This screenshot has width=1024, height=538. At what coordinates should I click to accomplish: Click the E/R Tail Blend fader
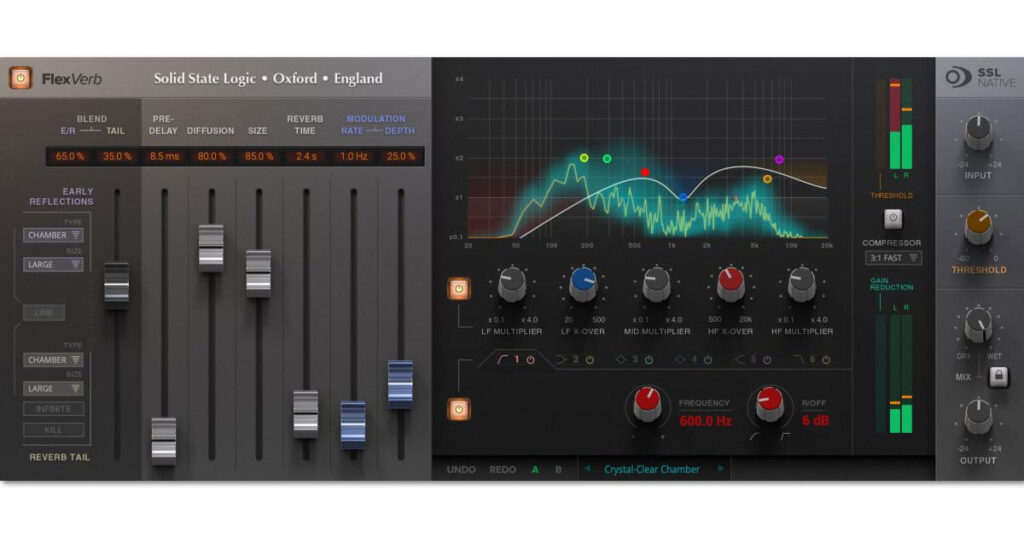[x=117, y=285]
